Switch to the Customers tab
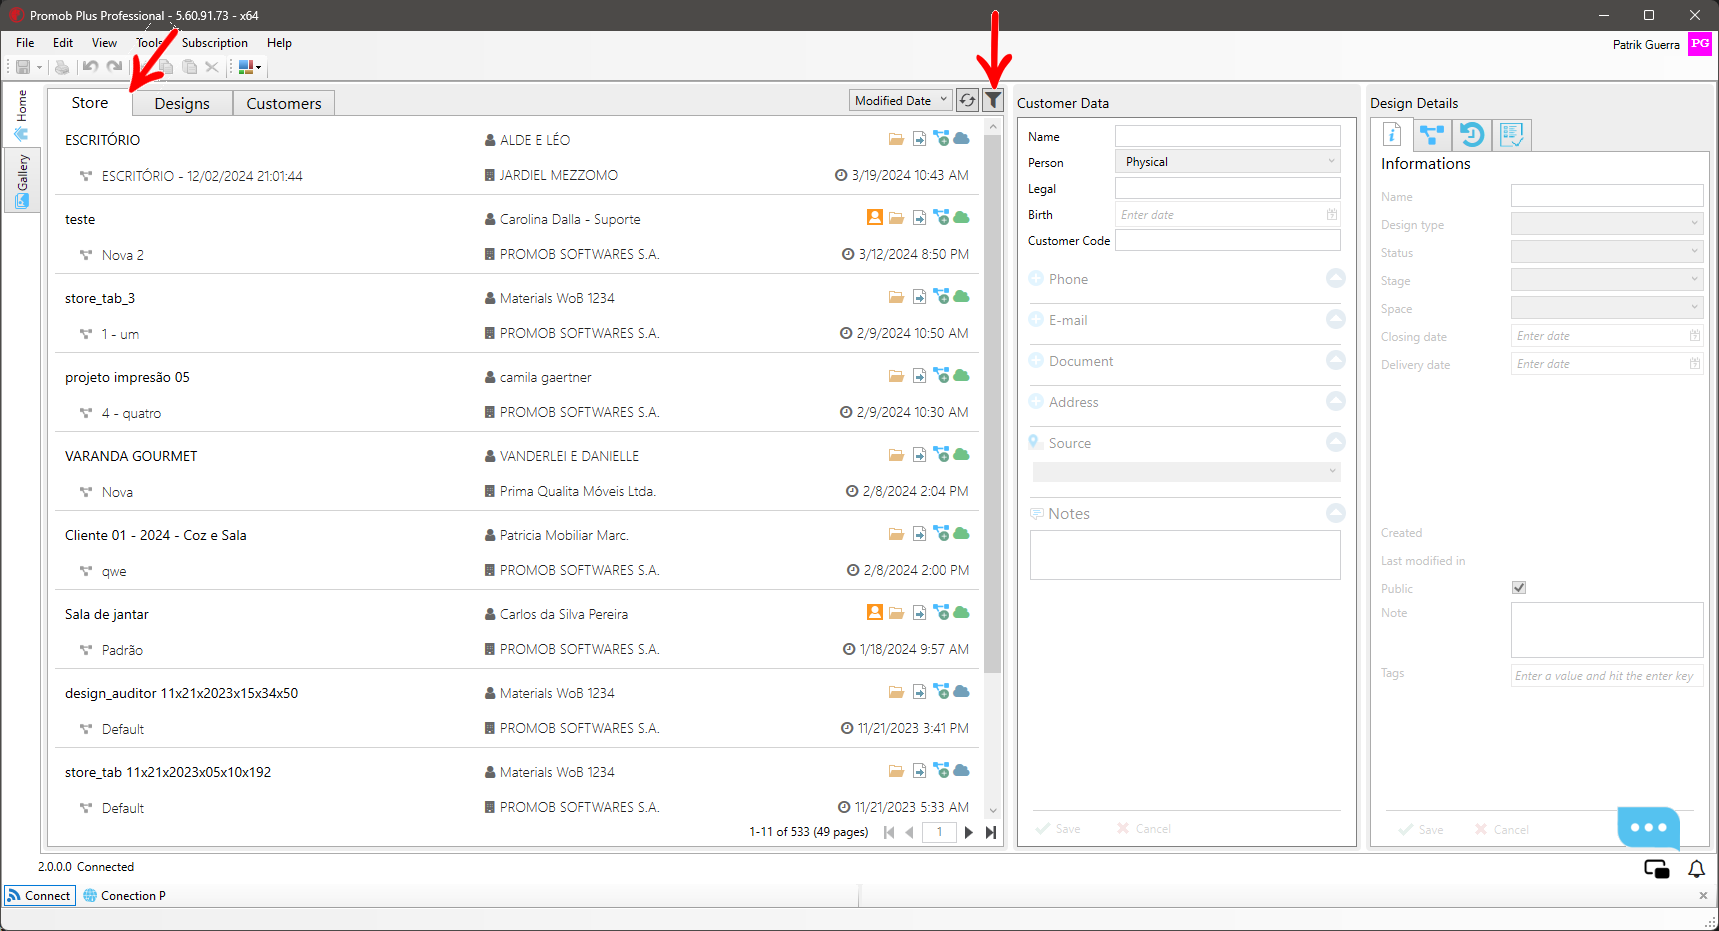 [x=284, y=103]
